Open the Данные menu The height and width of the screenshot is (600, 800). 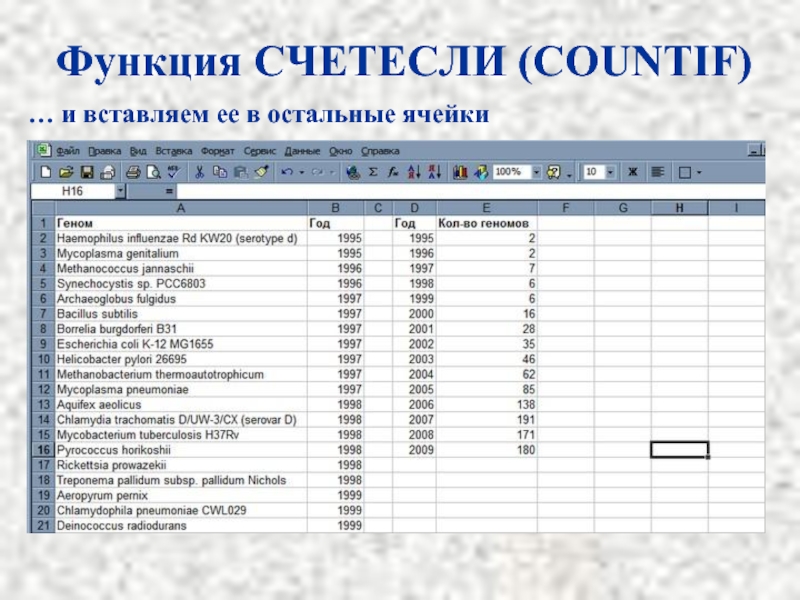point(302,151)
